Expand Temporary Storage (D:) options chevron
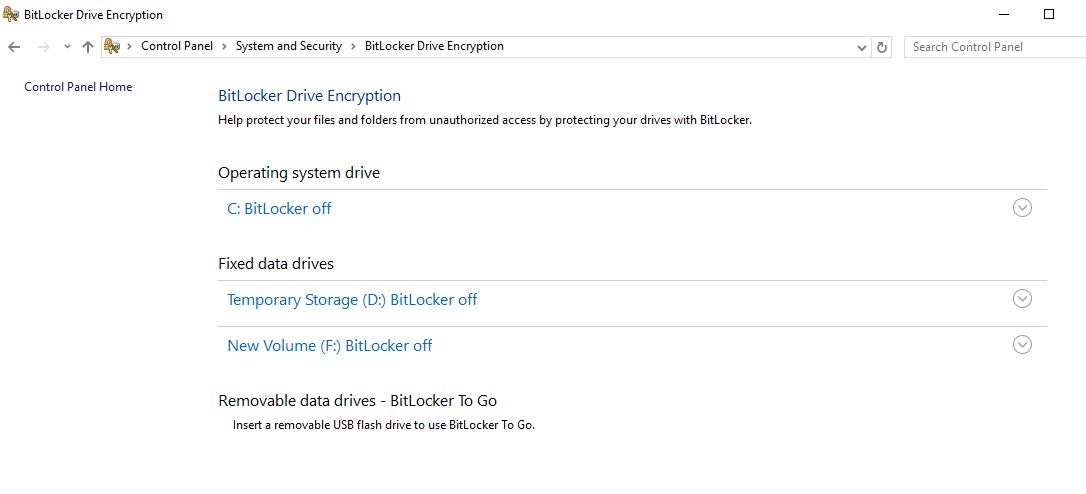This screenshot has width=1086, height=494. point(1022,299)
